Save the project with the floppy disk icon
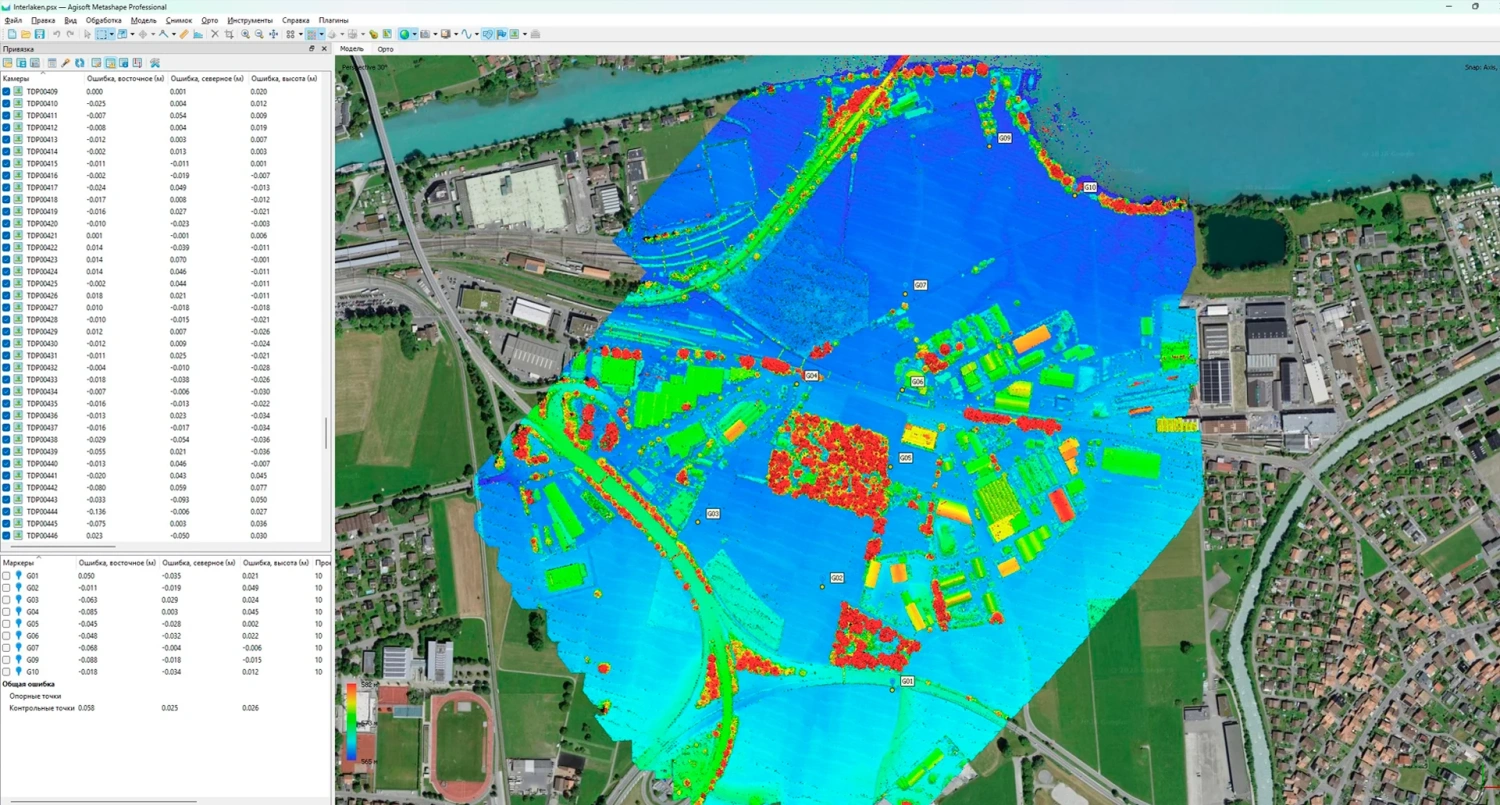This screenshot has height=805, width=1500. pos(39,34)
